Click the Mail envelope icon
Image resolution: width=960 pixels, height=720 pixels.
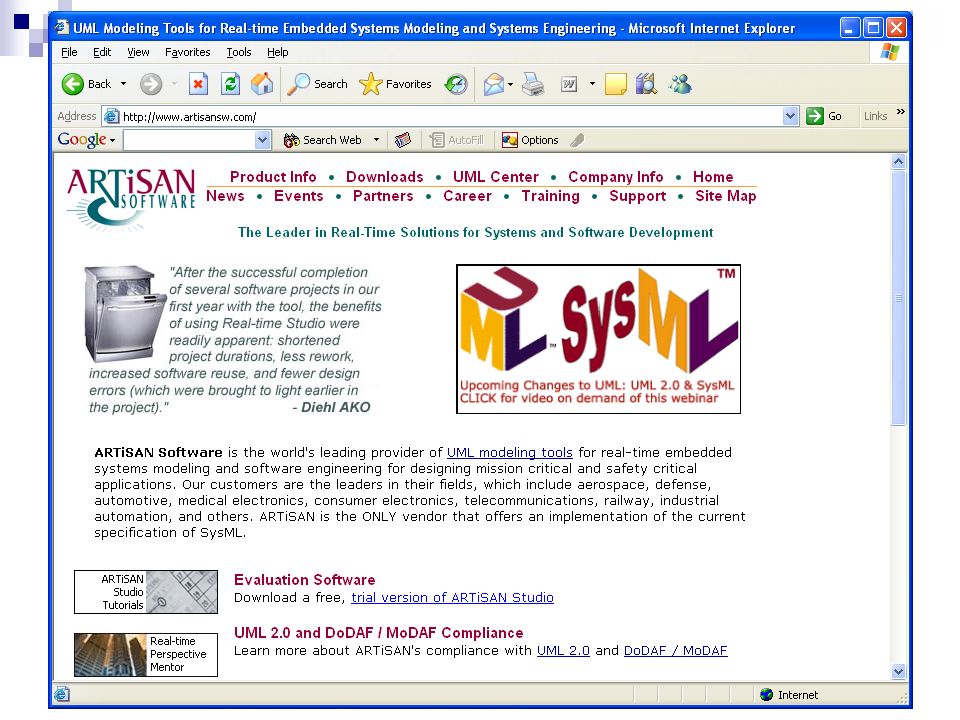pos(493,84)
